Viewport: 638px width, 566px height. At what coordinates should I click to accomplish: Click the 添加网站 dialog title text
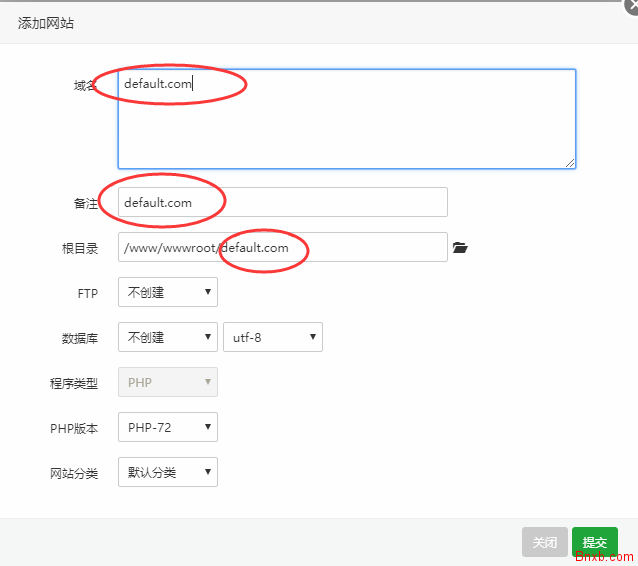pos(46,23)
